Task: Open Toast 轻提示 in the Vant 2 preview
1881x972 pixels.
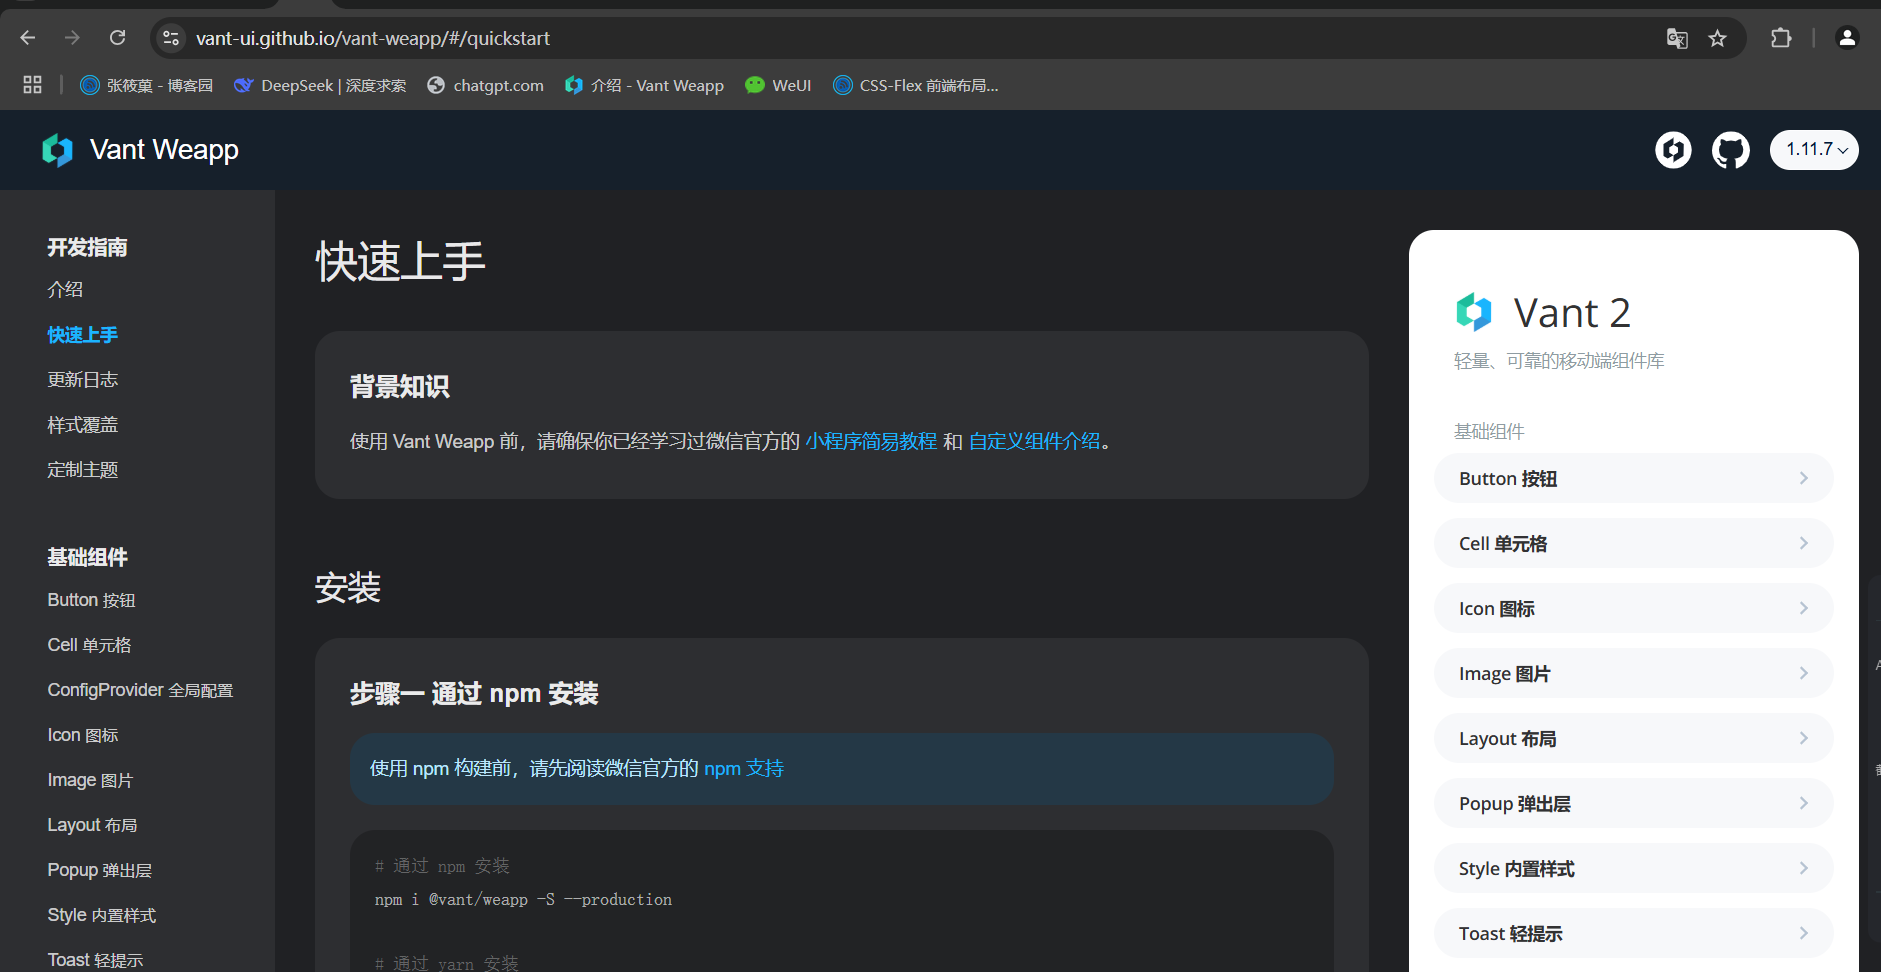Action: [x=1633, y=933]
